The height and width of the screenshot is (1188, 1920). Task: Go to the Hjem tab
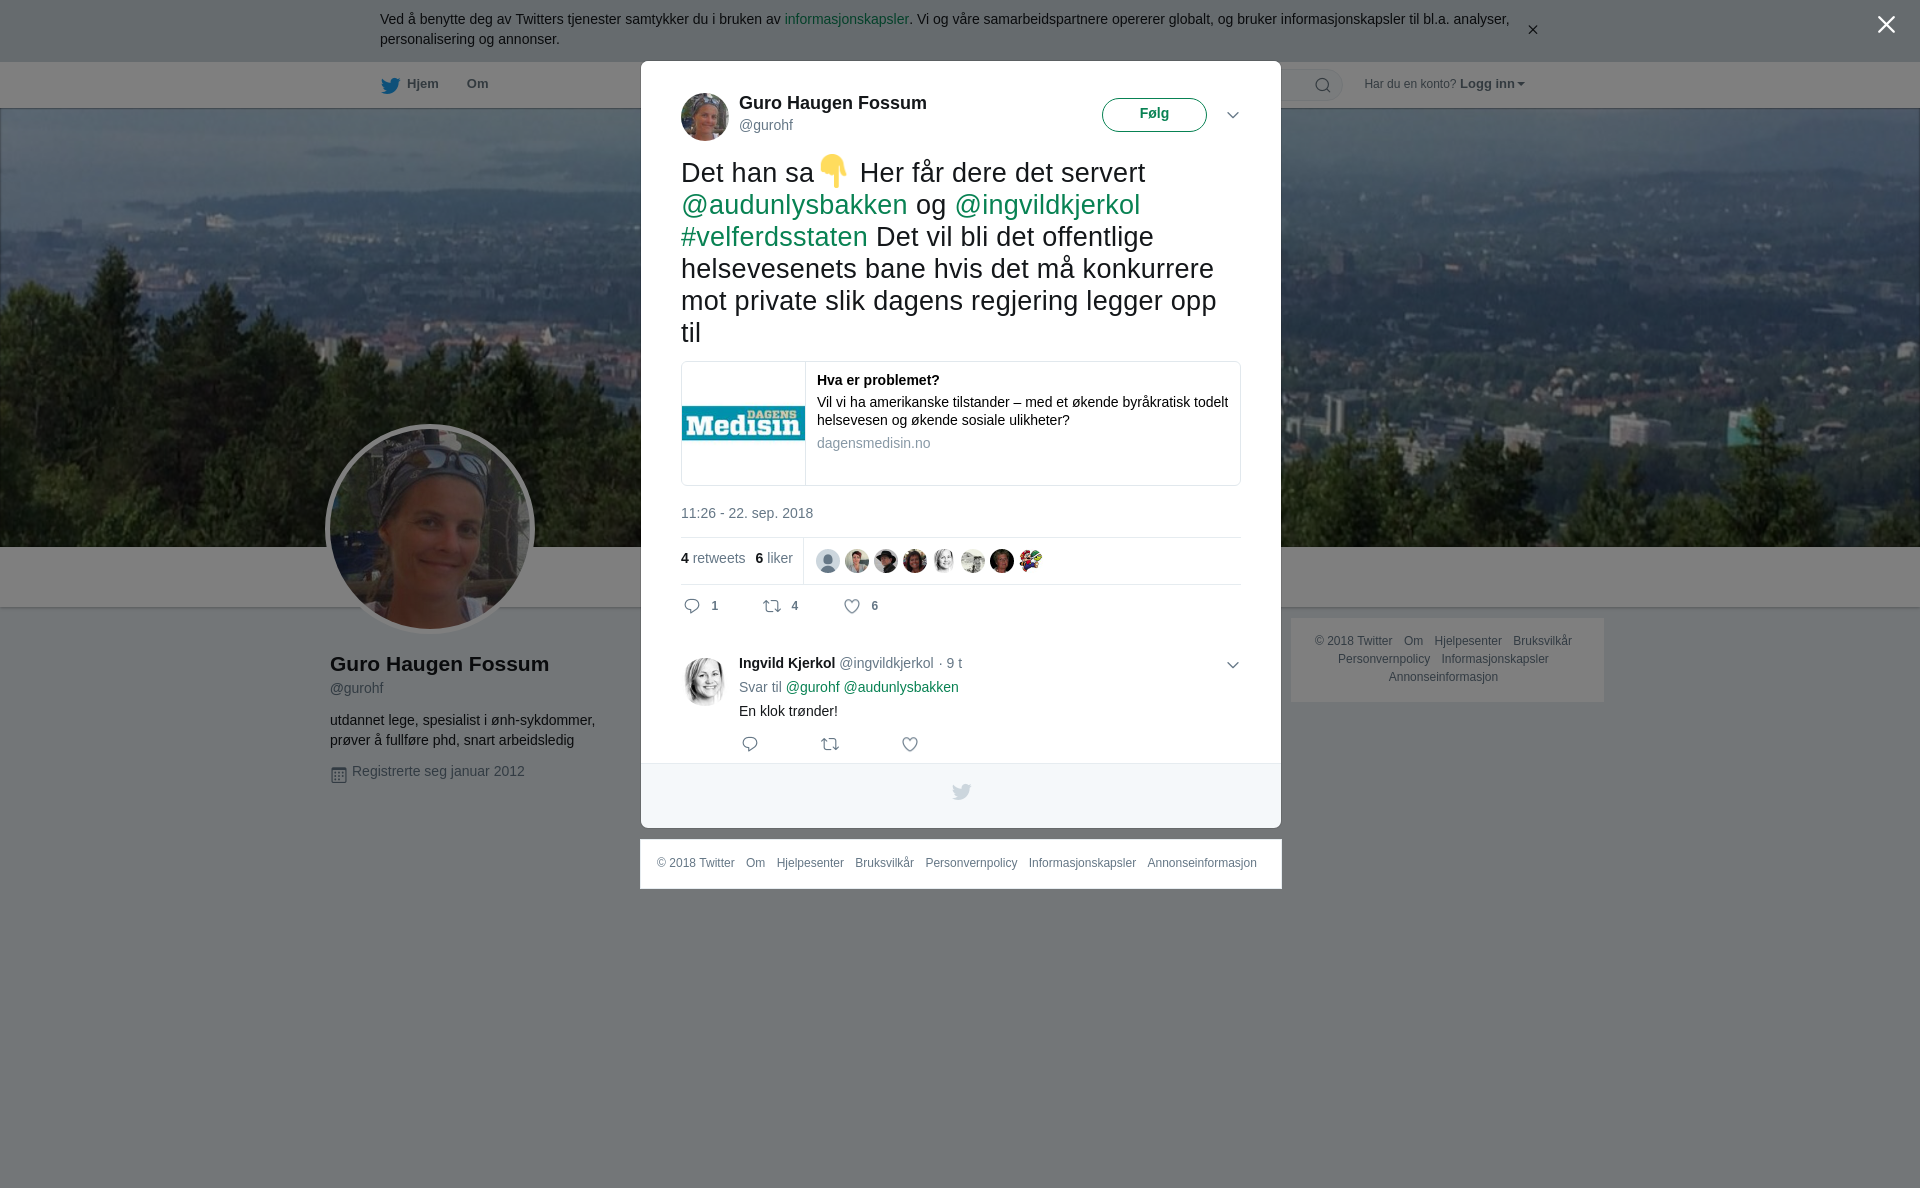click(410, 85)
